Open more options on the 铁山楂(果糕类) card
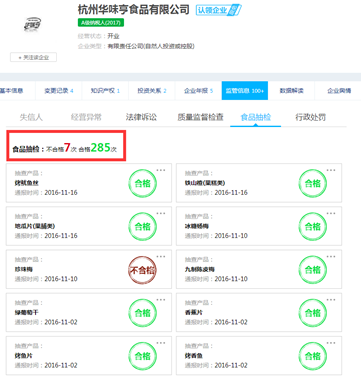361x381 pixels. (331, 170)
